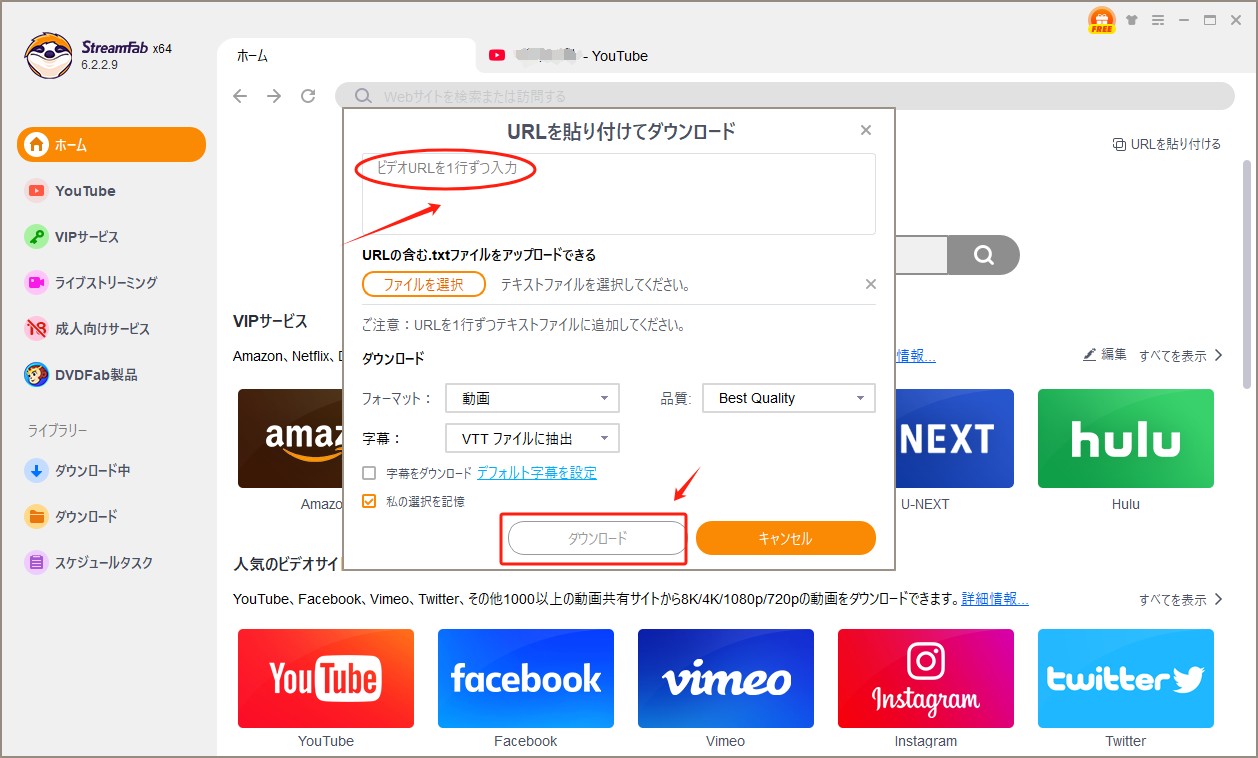Click the t-shirt skin icon
This screenshot has width=1258, height=758.
click(1132, 20)
